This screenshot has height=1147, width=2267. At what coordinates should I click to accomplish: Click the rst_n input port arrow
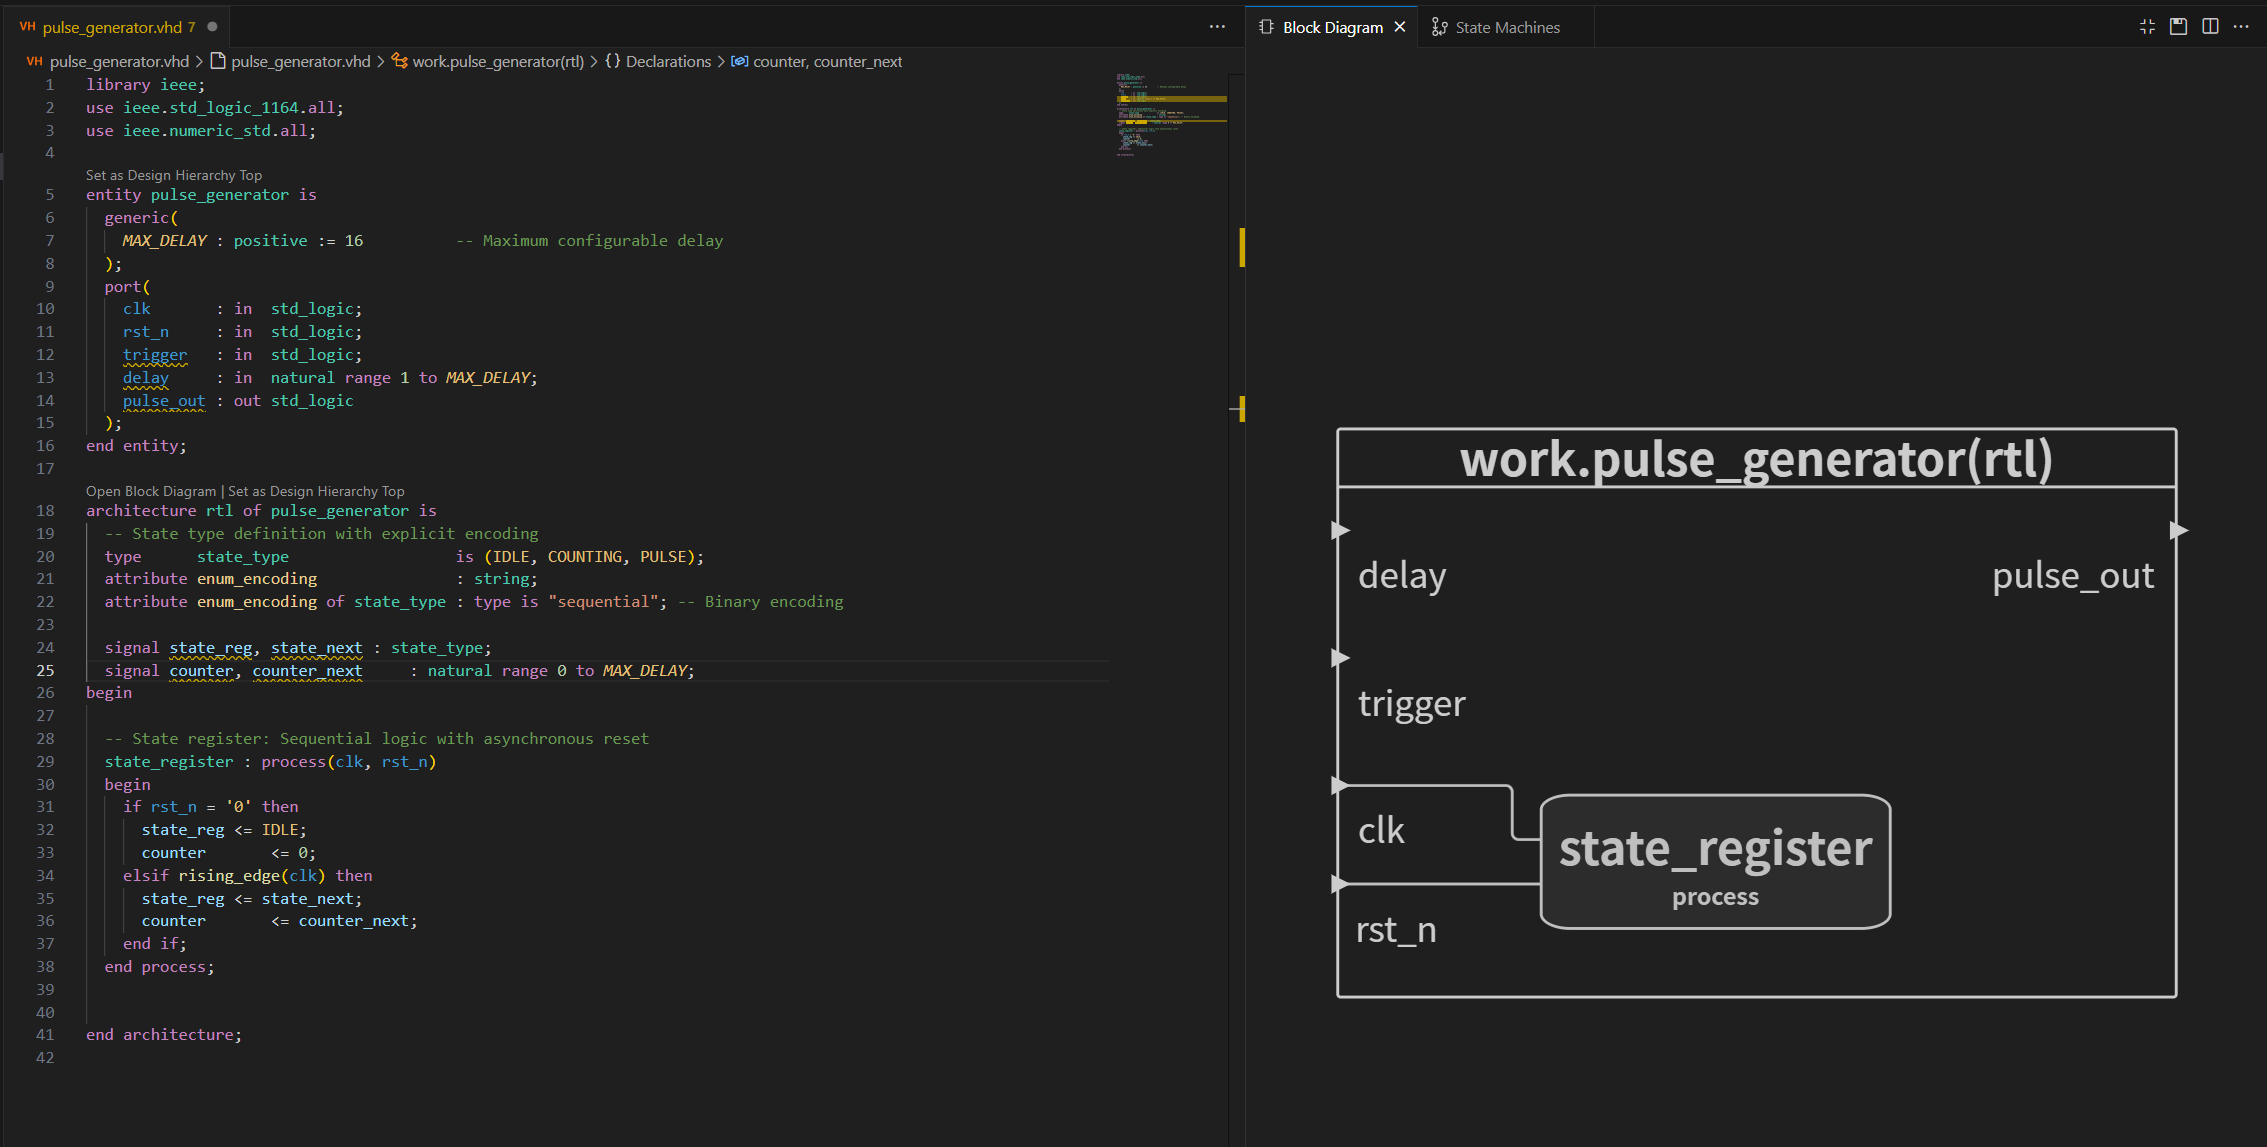1341,884
